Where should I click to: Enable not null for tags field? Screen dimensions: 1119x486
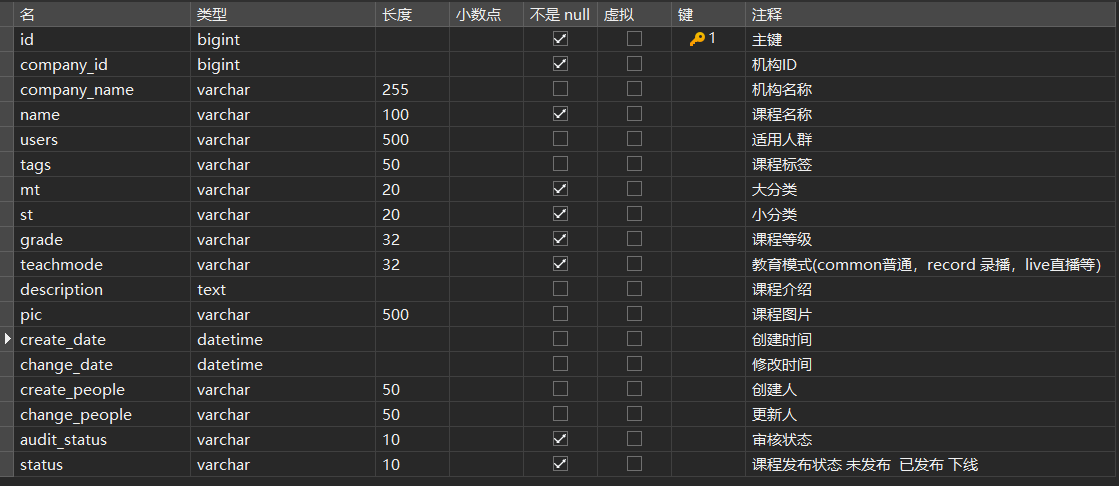click(x=560, y=163)
